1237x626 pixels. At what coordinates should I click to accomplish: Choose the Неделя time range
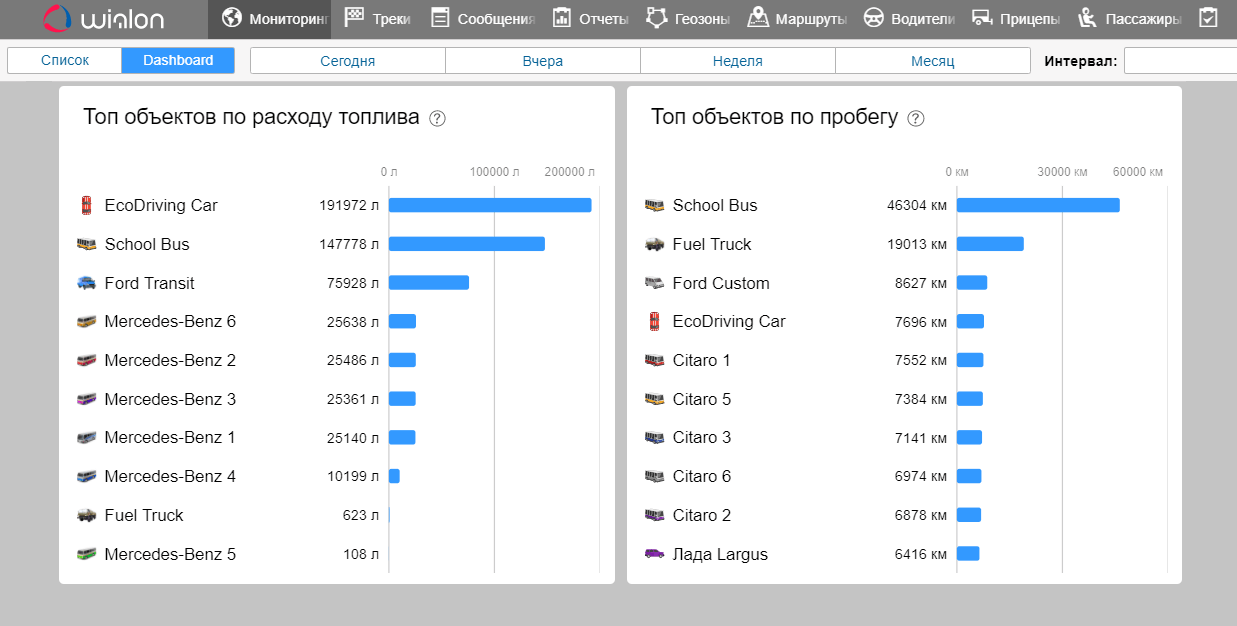[x=737, y=61]
